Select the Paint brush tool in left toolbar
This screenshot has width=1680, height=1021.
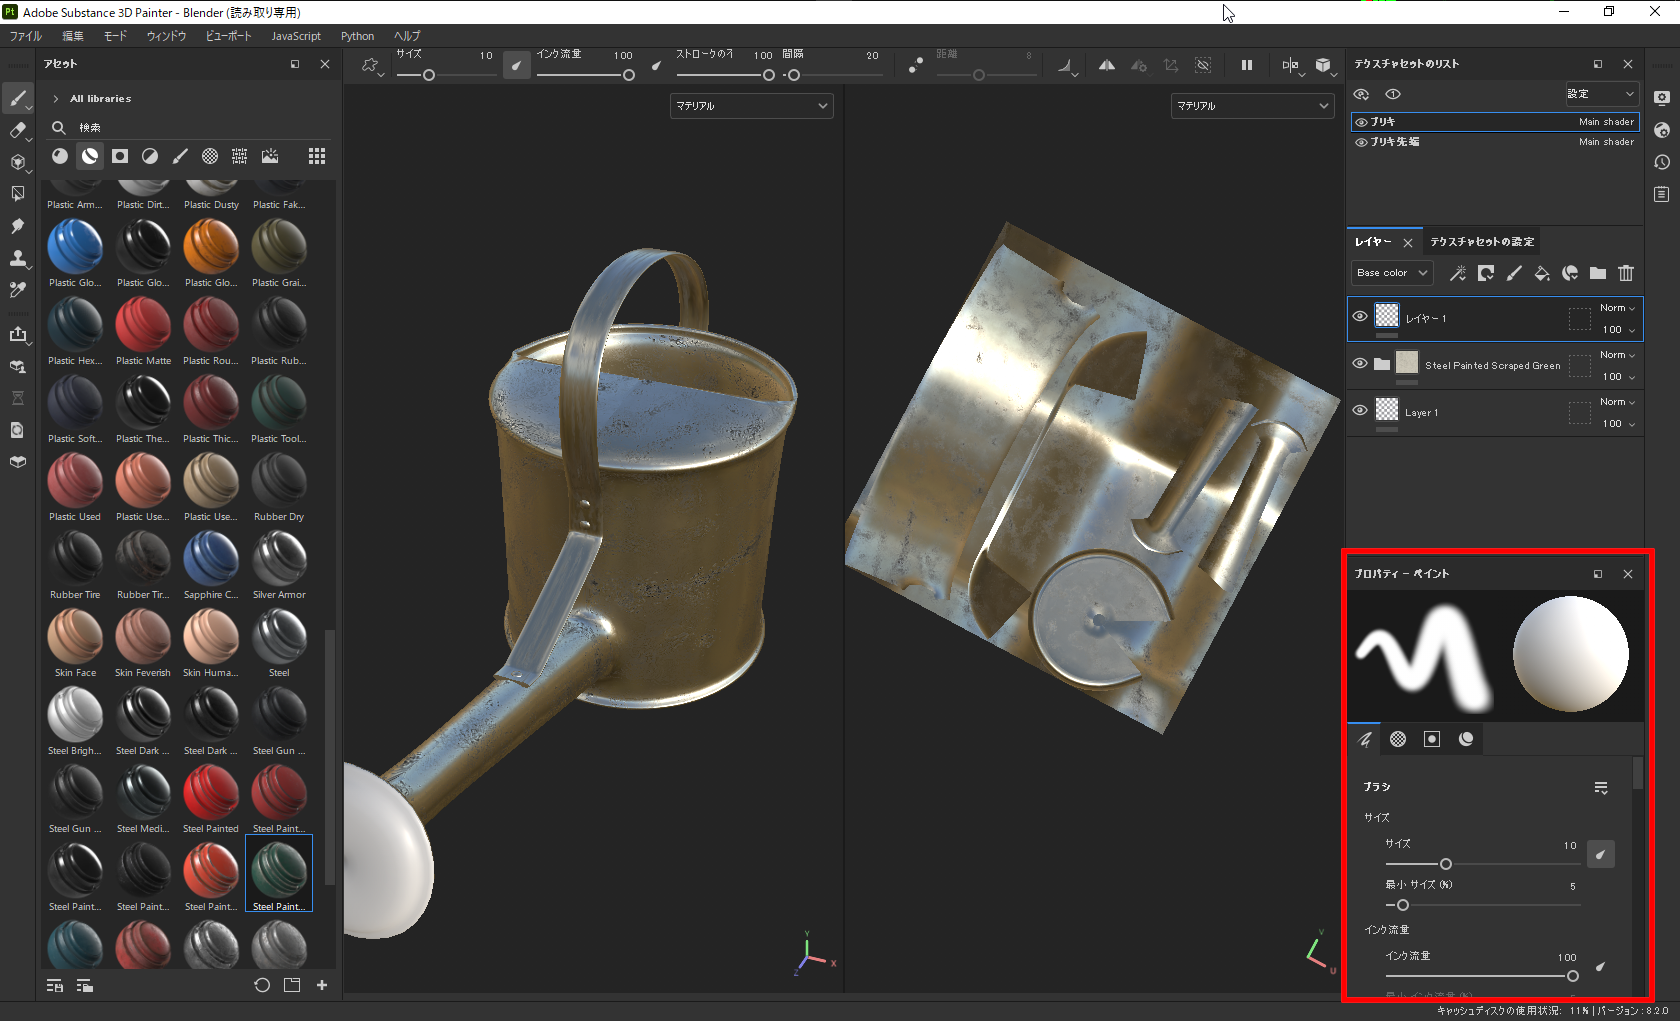click(18, 98)
